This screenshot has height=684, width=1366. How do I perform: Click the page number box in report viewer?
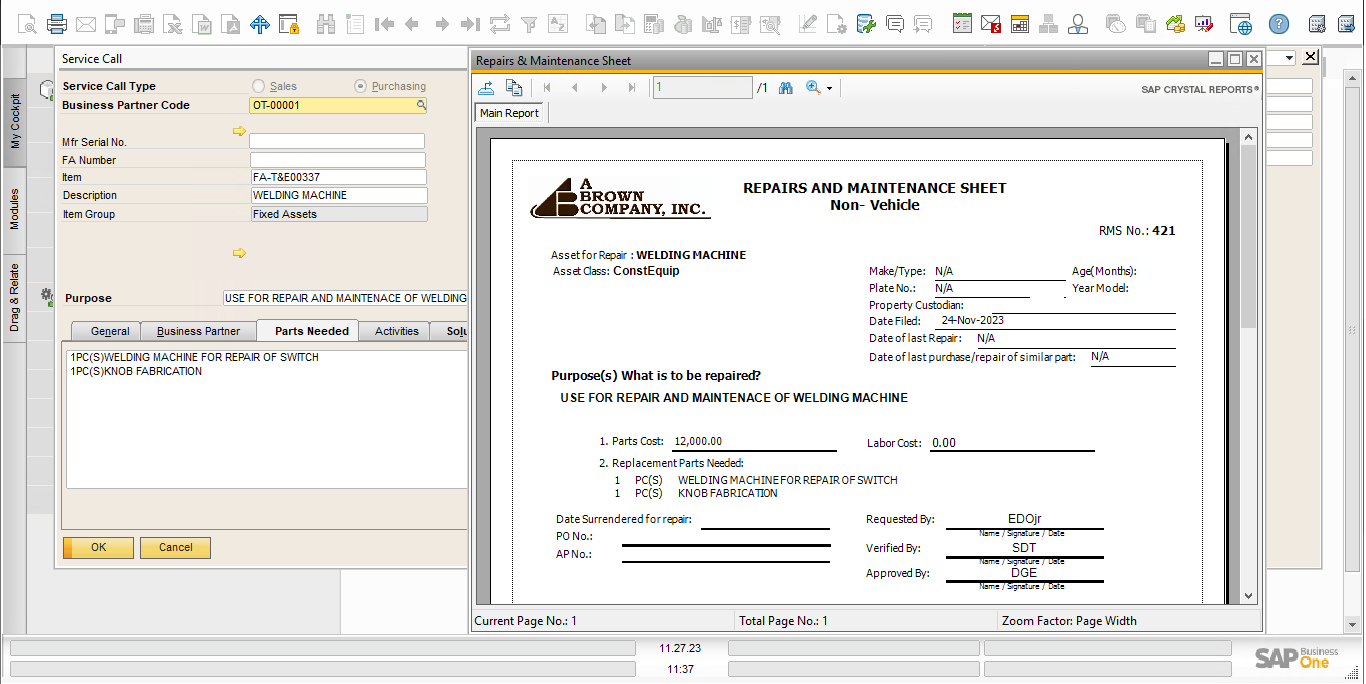702,88
